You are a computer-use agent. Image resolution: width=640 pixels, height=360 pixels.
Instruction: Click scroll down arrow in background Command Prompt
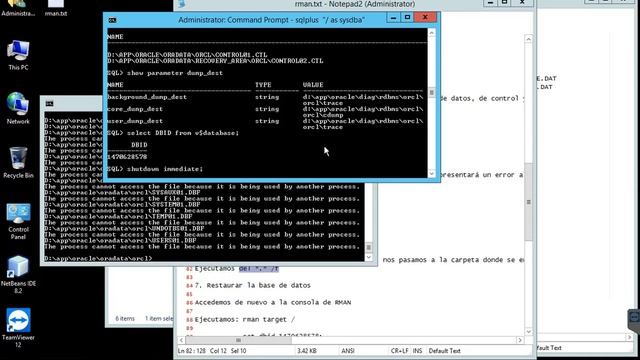369,258
